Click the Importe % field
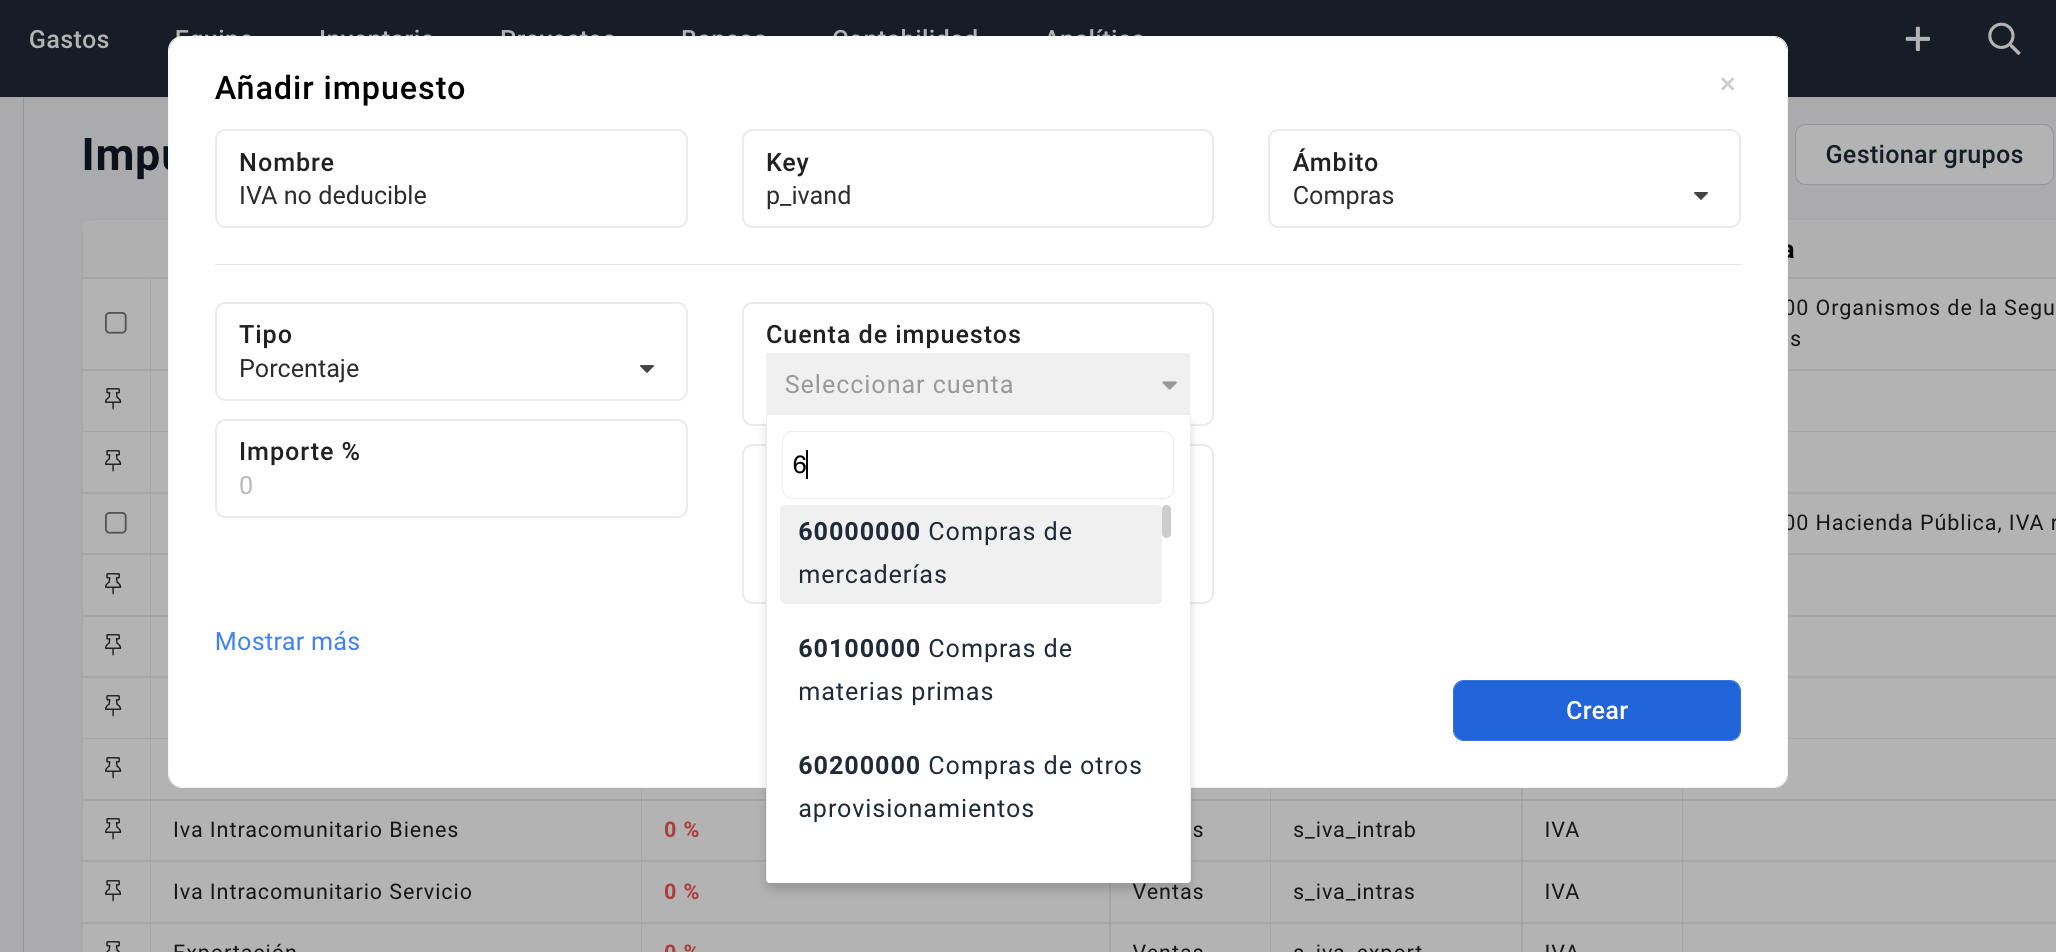 click(451, 468)
